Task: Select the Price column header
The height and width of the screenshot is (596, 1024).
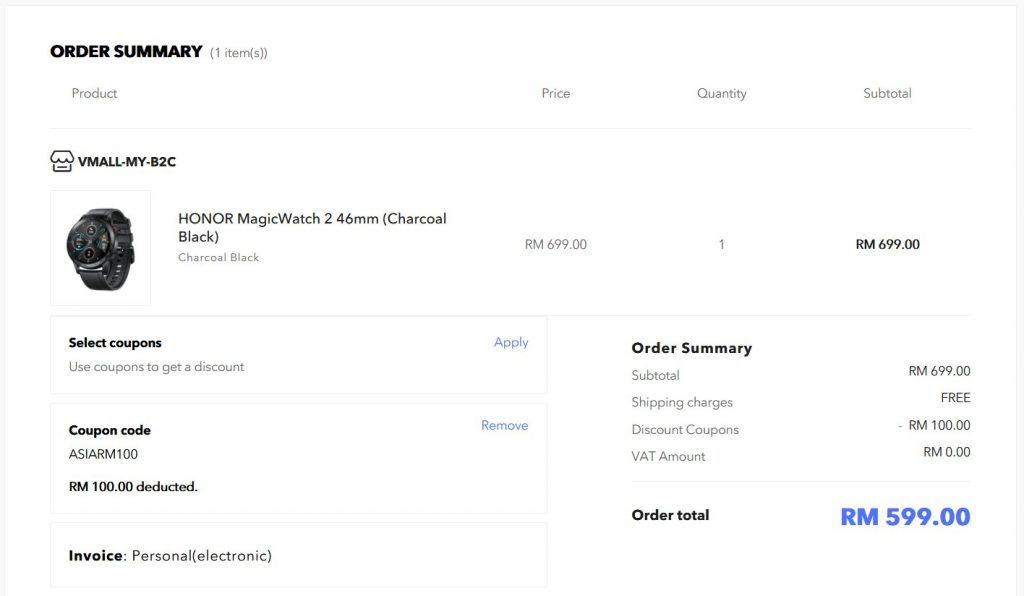Action: tap(556, 93)
